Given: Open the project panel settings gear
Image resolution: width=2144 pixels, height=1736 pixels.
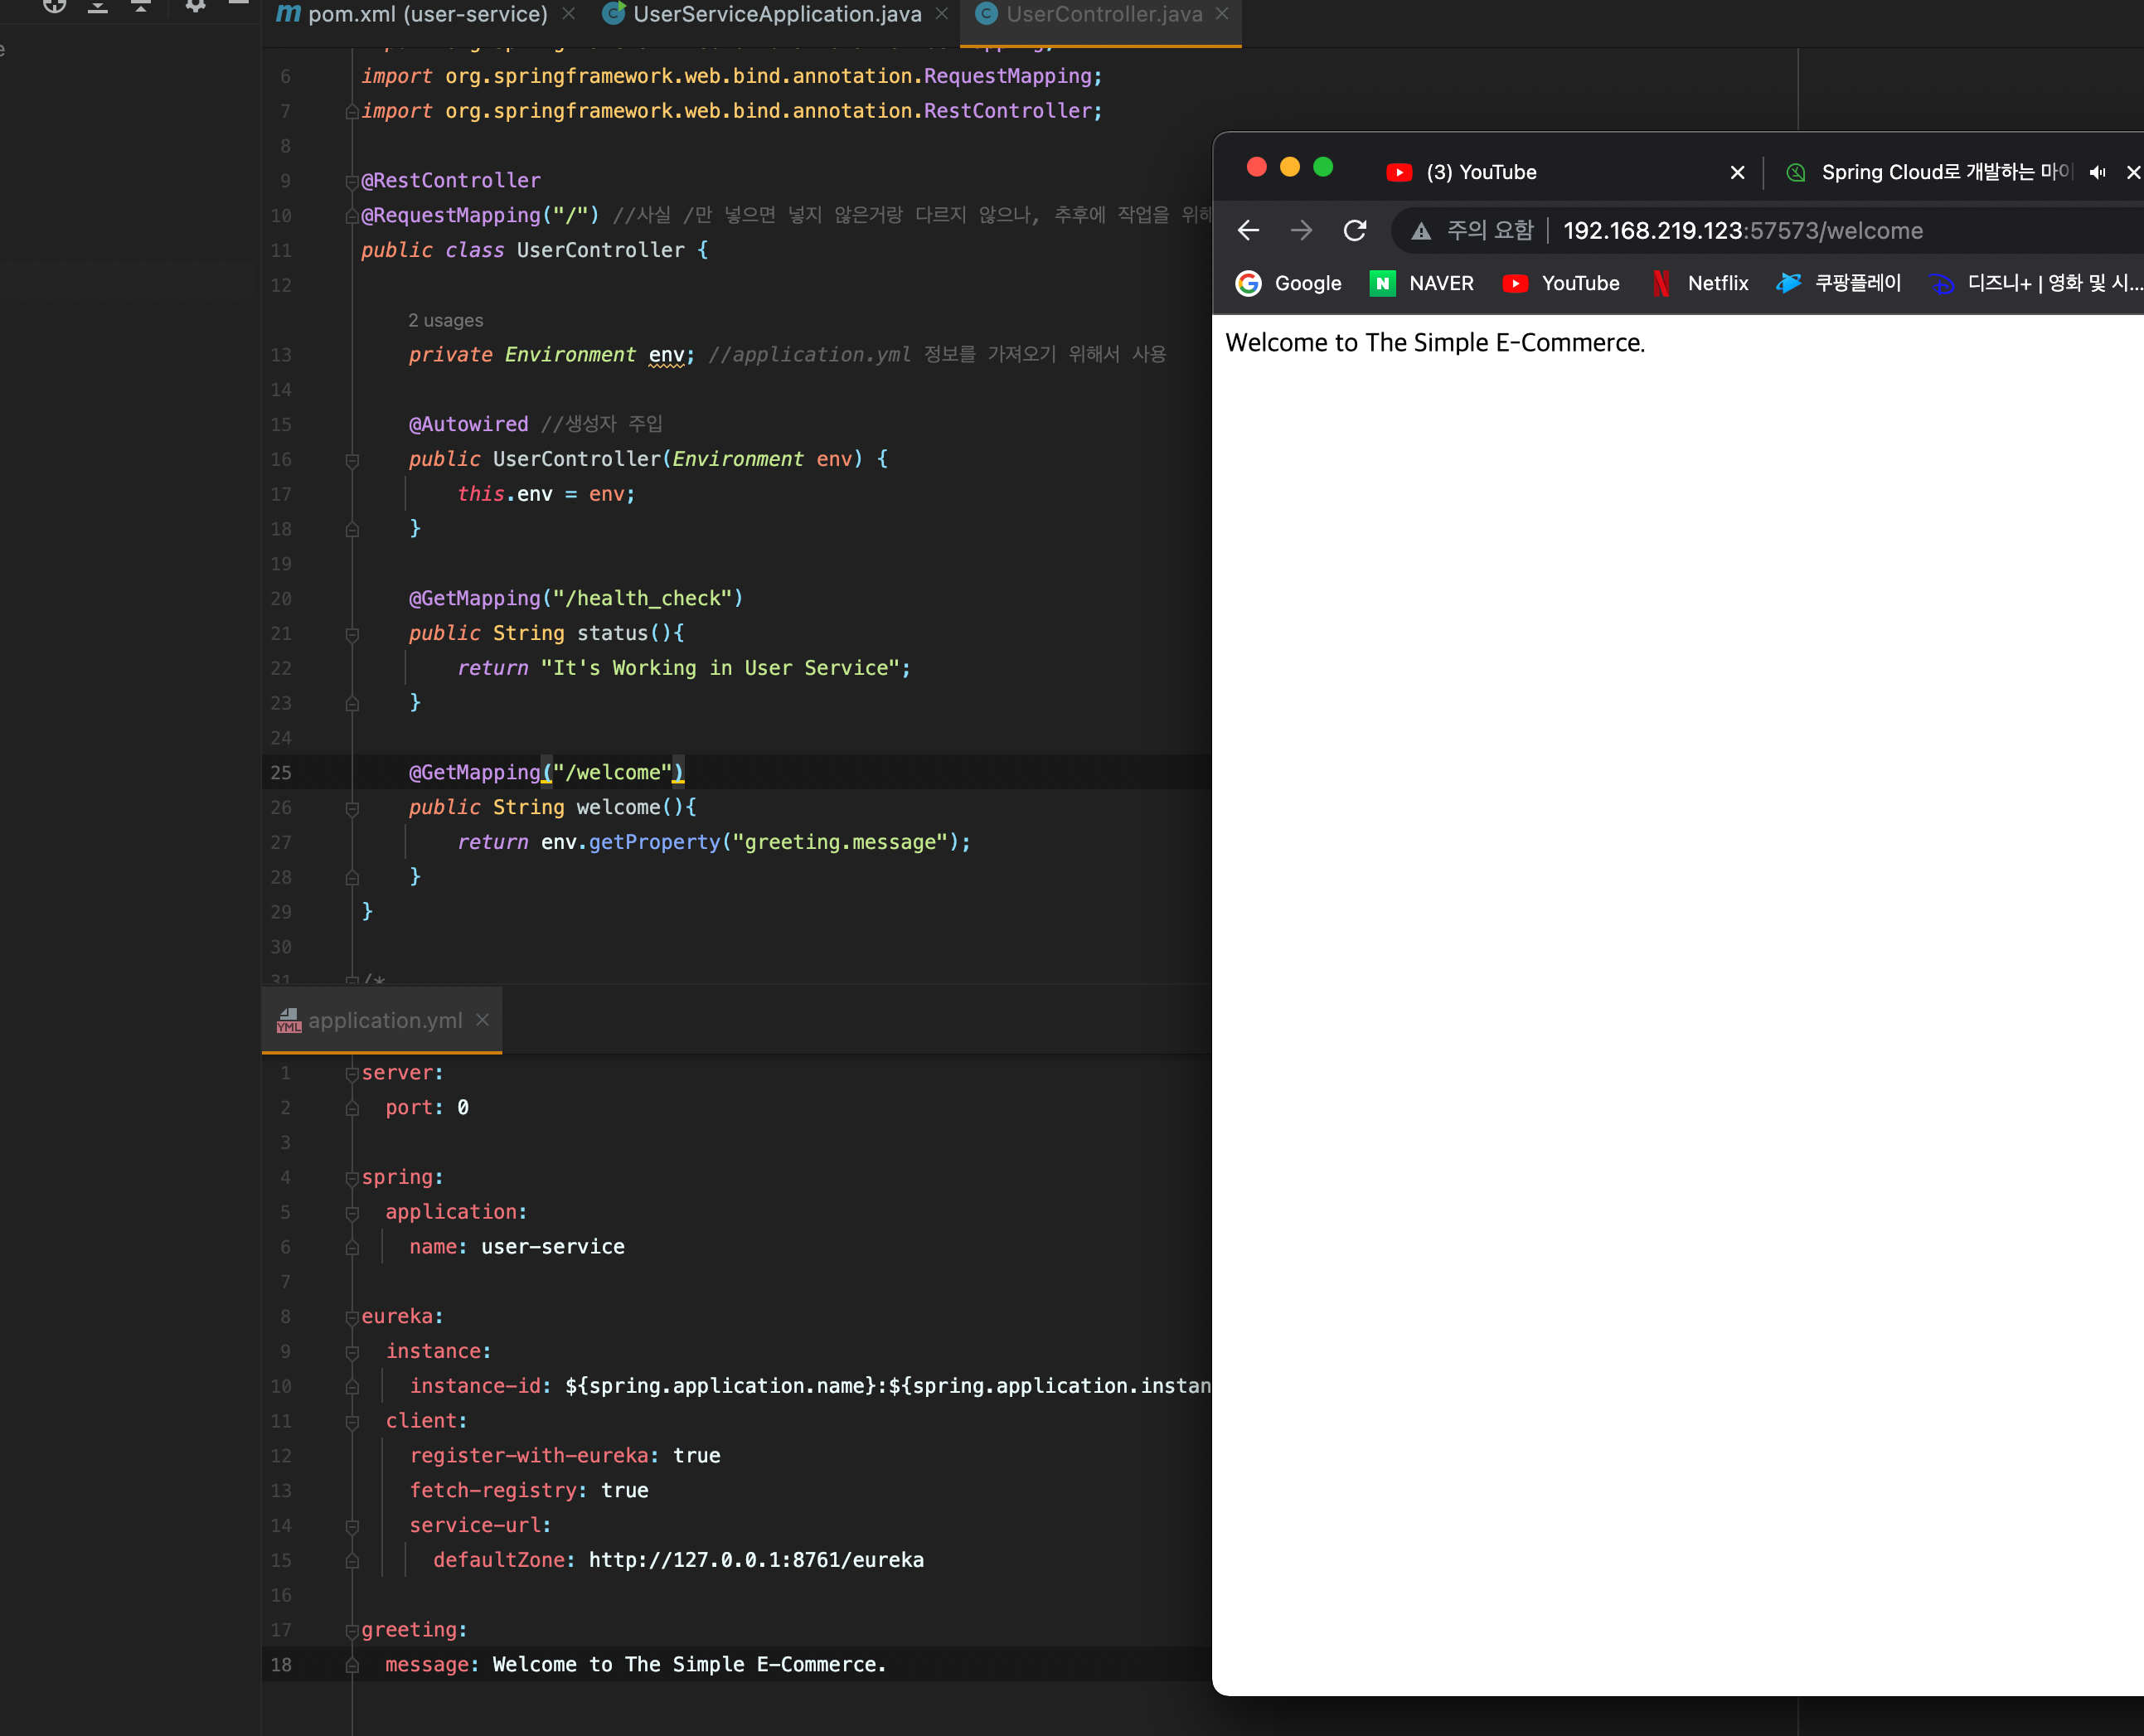Looking at the screenshot, I should point(195,6).
